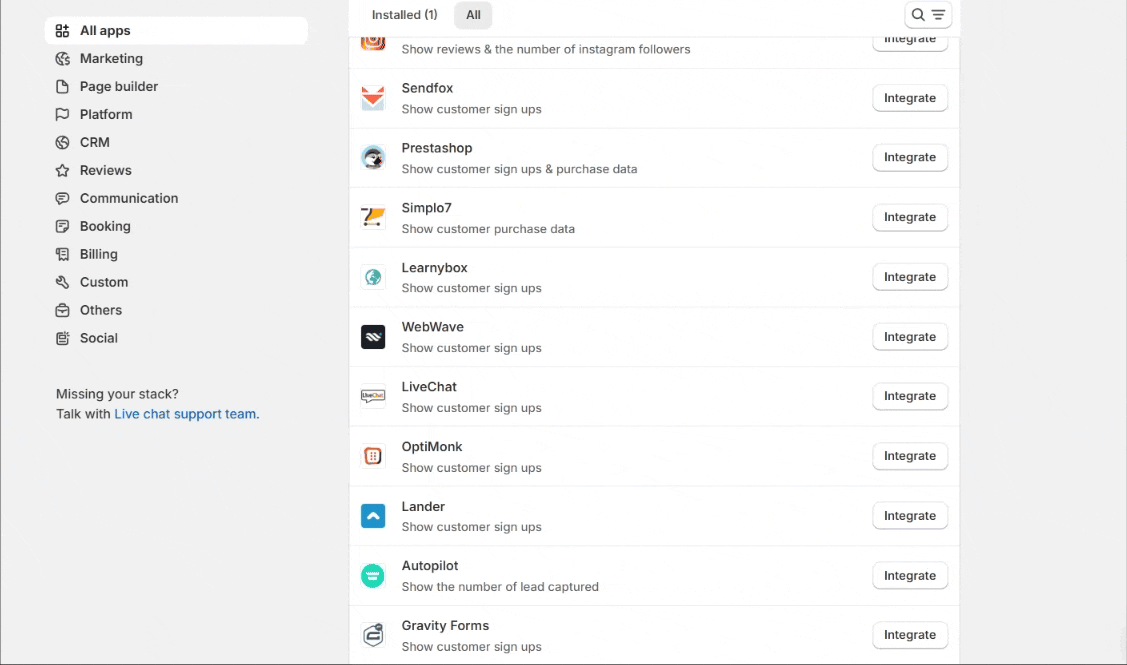Open the Live chat support team link
This screenshot has width=1127, height=665.
click(x=186, y=414)
